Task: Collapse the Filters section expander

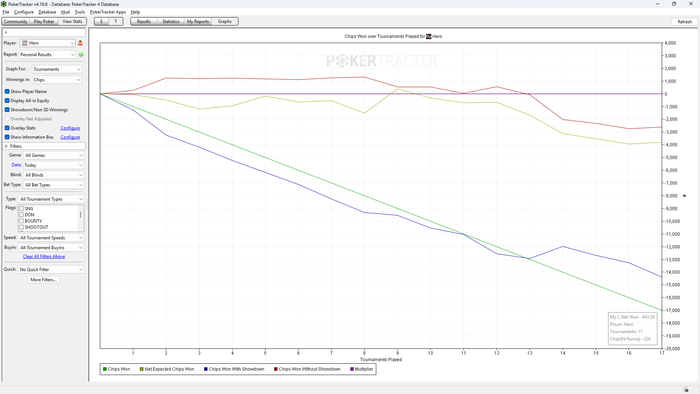Action: [6, 146]
